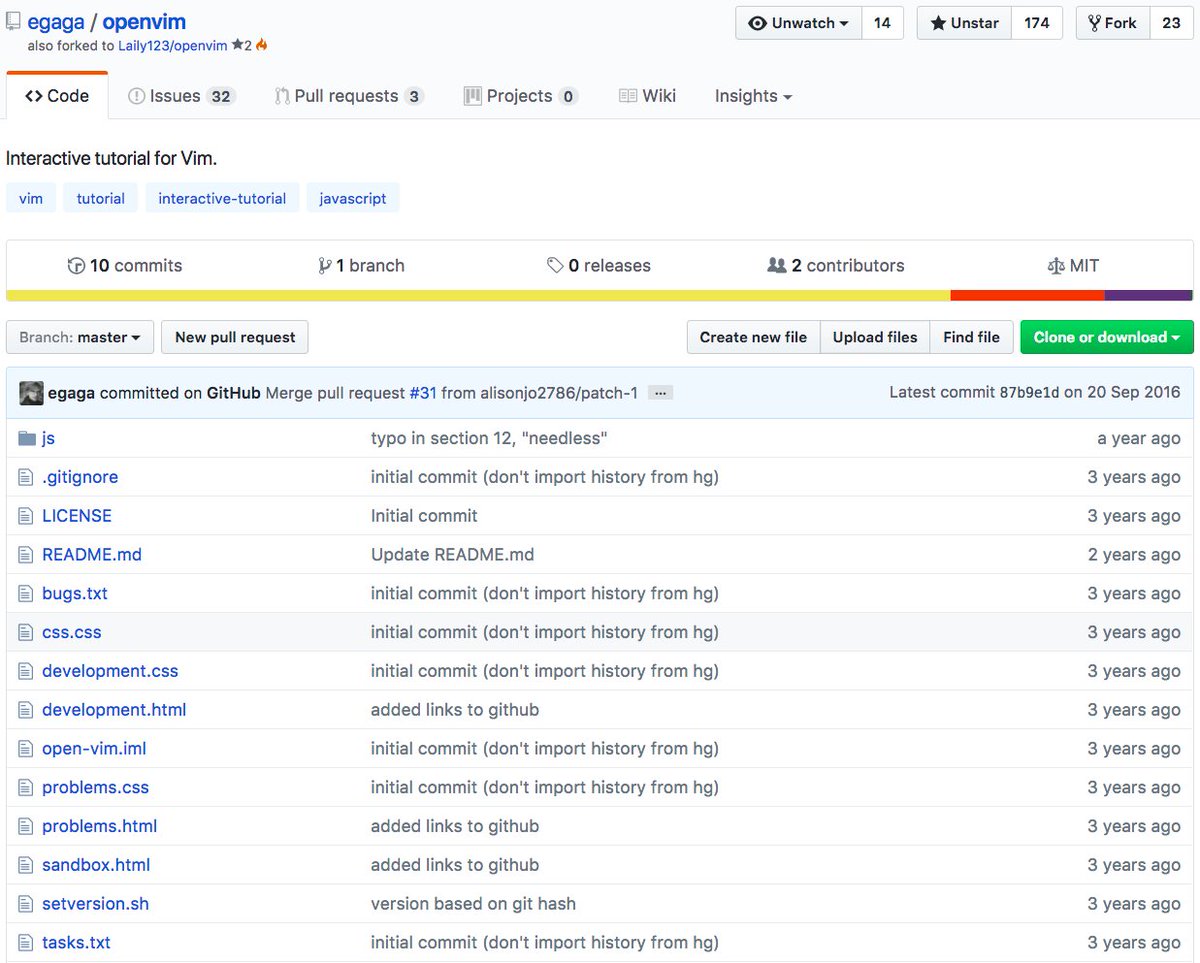Image resolution: width=1200 pixels, height=963 pixels.
Task: Click the repository book icon beside egaga
Action: (13, 21)
